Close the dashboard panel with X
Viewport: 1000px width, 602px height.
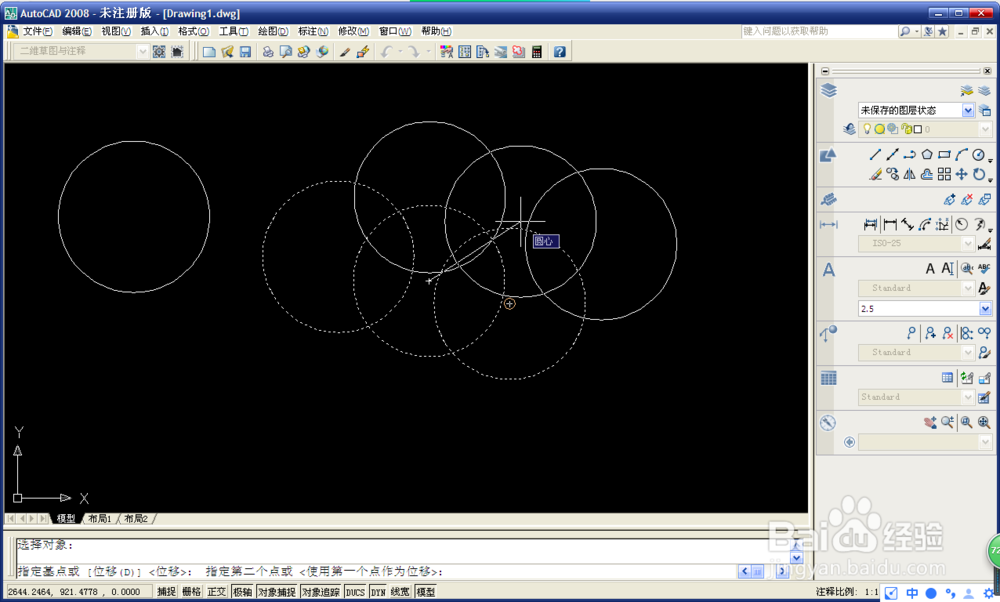pyautogui.click(x=987, y=71)
